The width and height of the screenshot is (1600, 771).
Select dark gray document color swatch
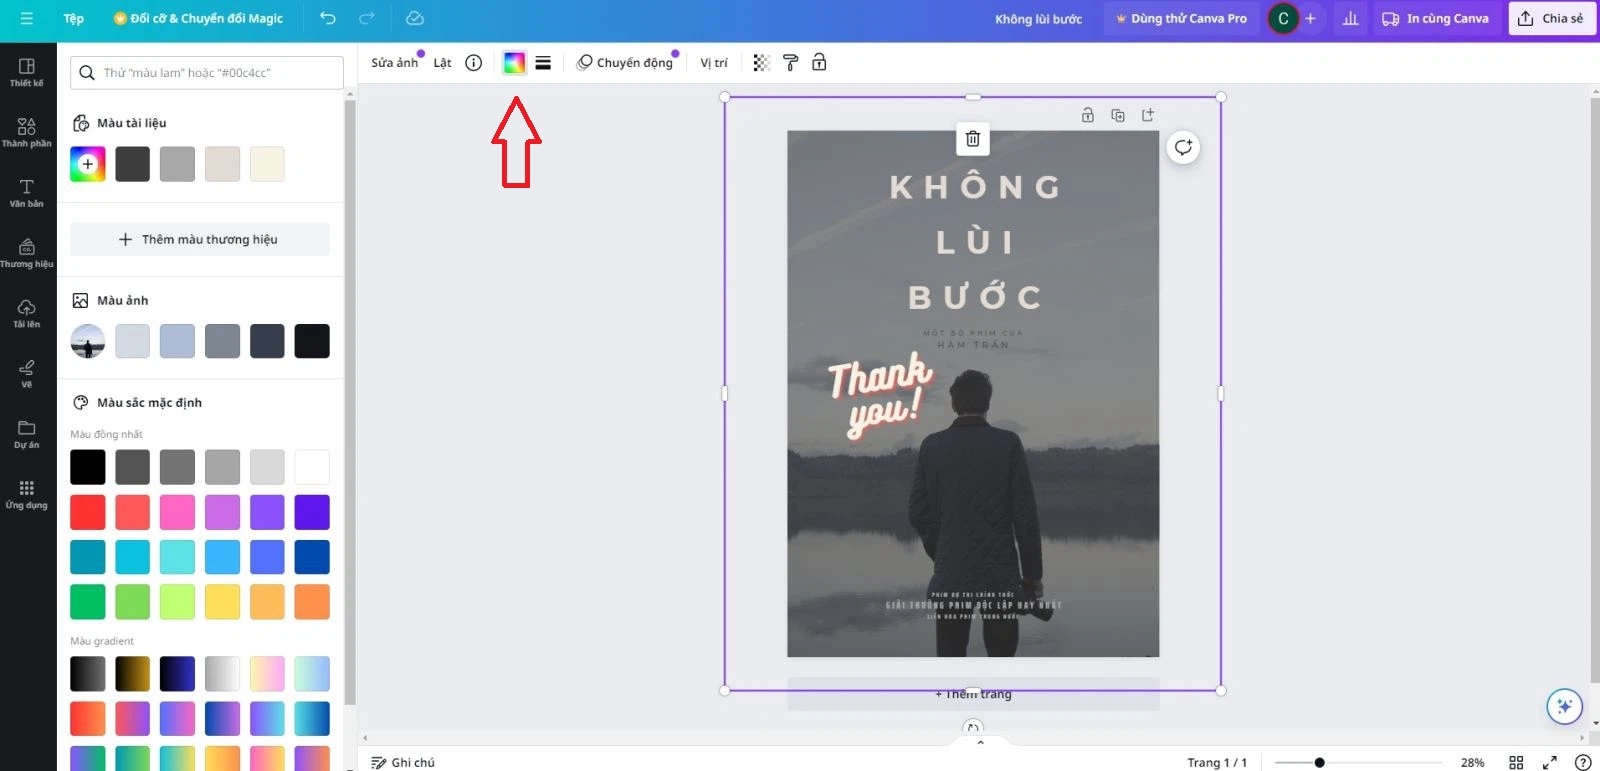(x=133, y=164)
